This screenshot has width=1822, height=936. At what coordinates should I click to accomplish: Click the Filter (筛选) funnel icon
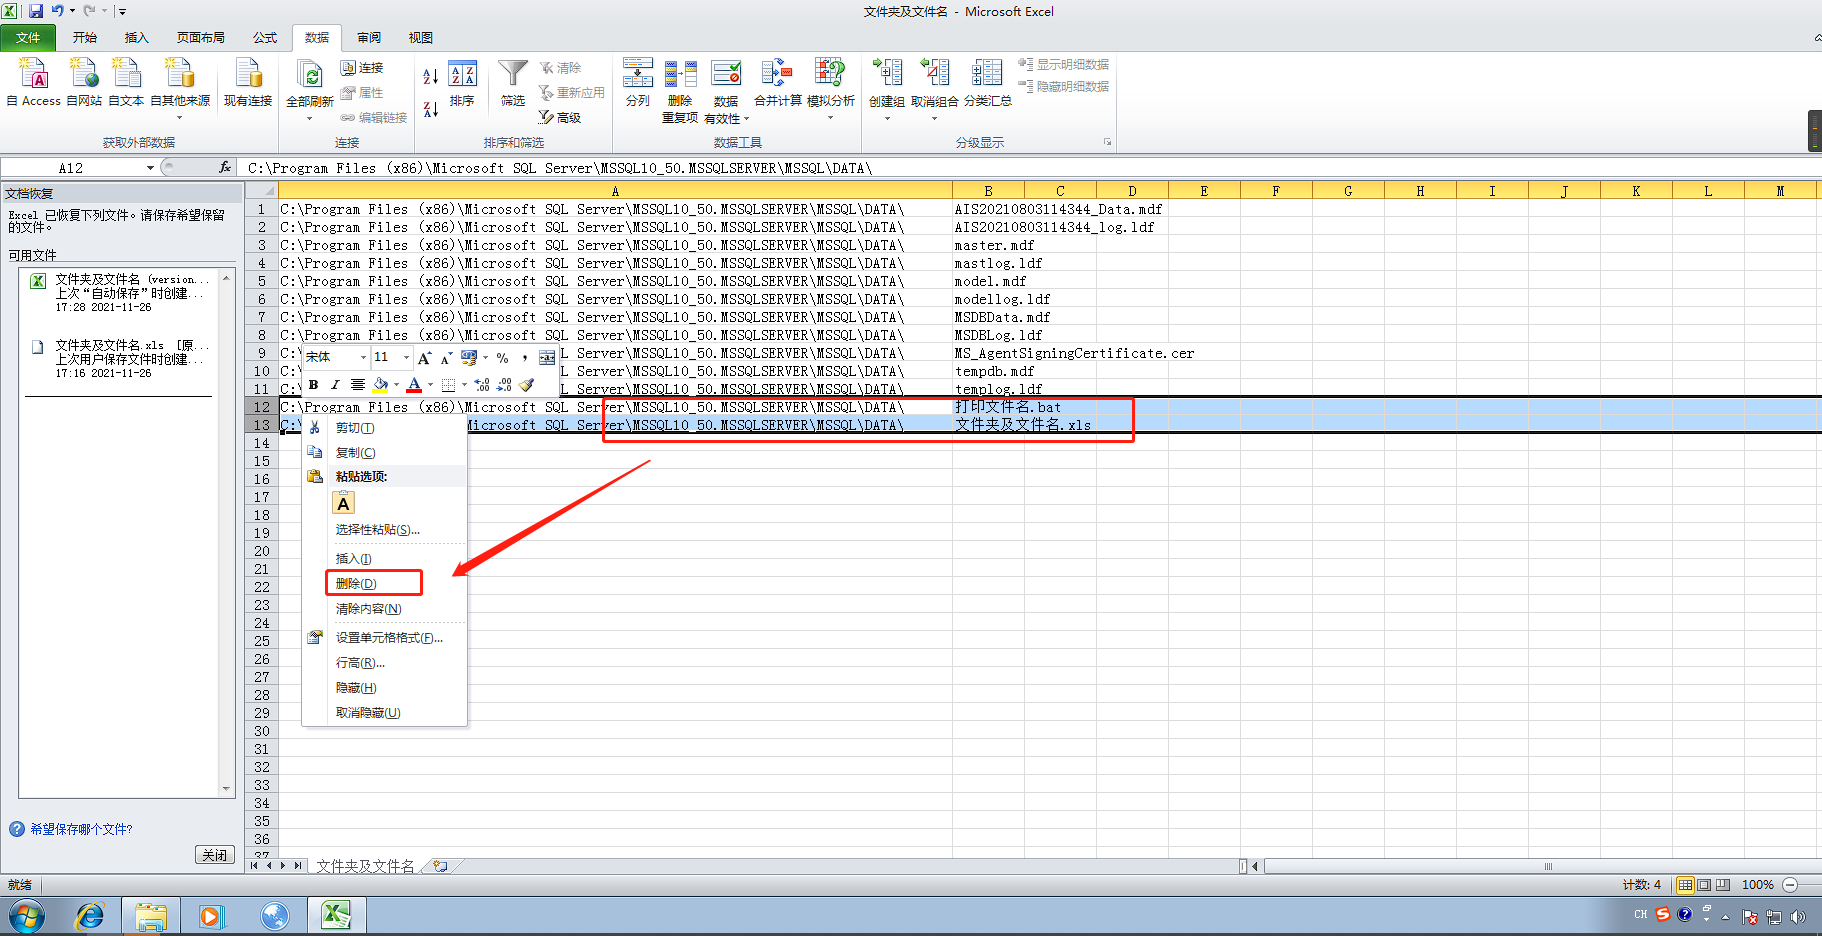pyautogui.click(x=513, y=82)
